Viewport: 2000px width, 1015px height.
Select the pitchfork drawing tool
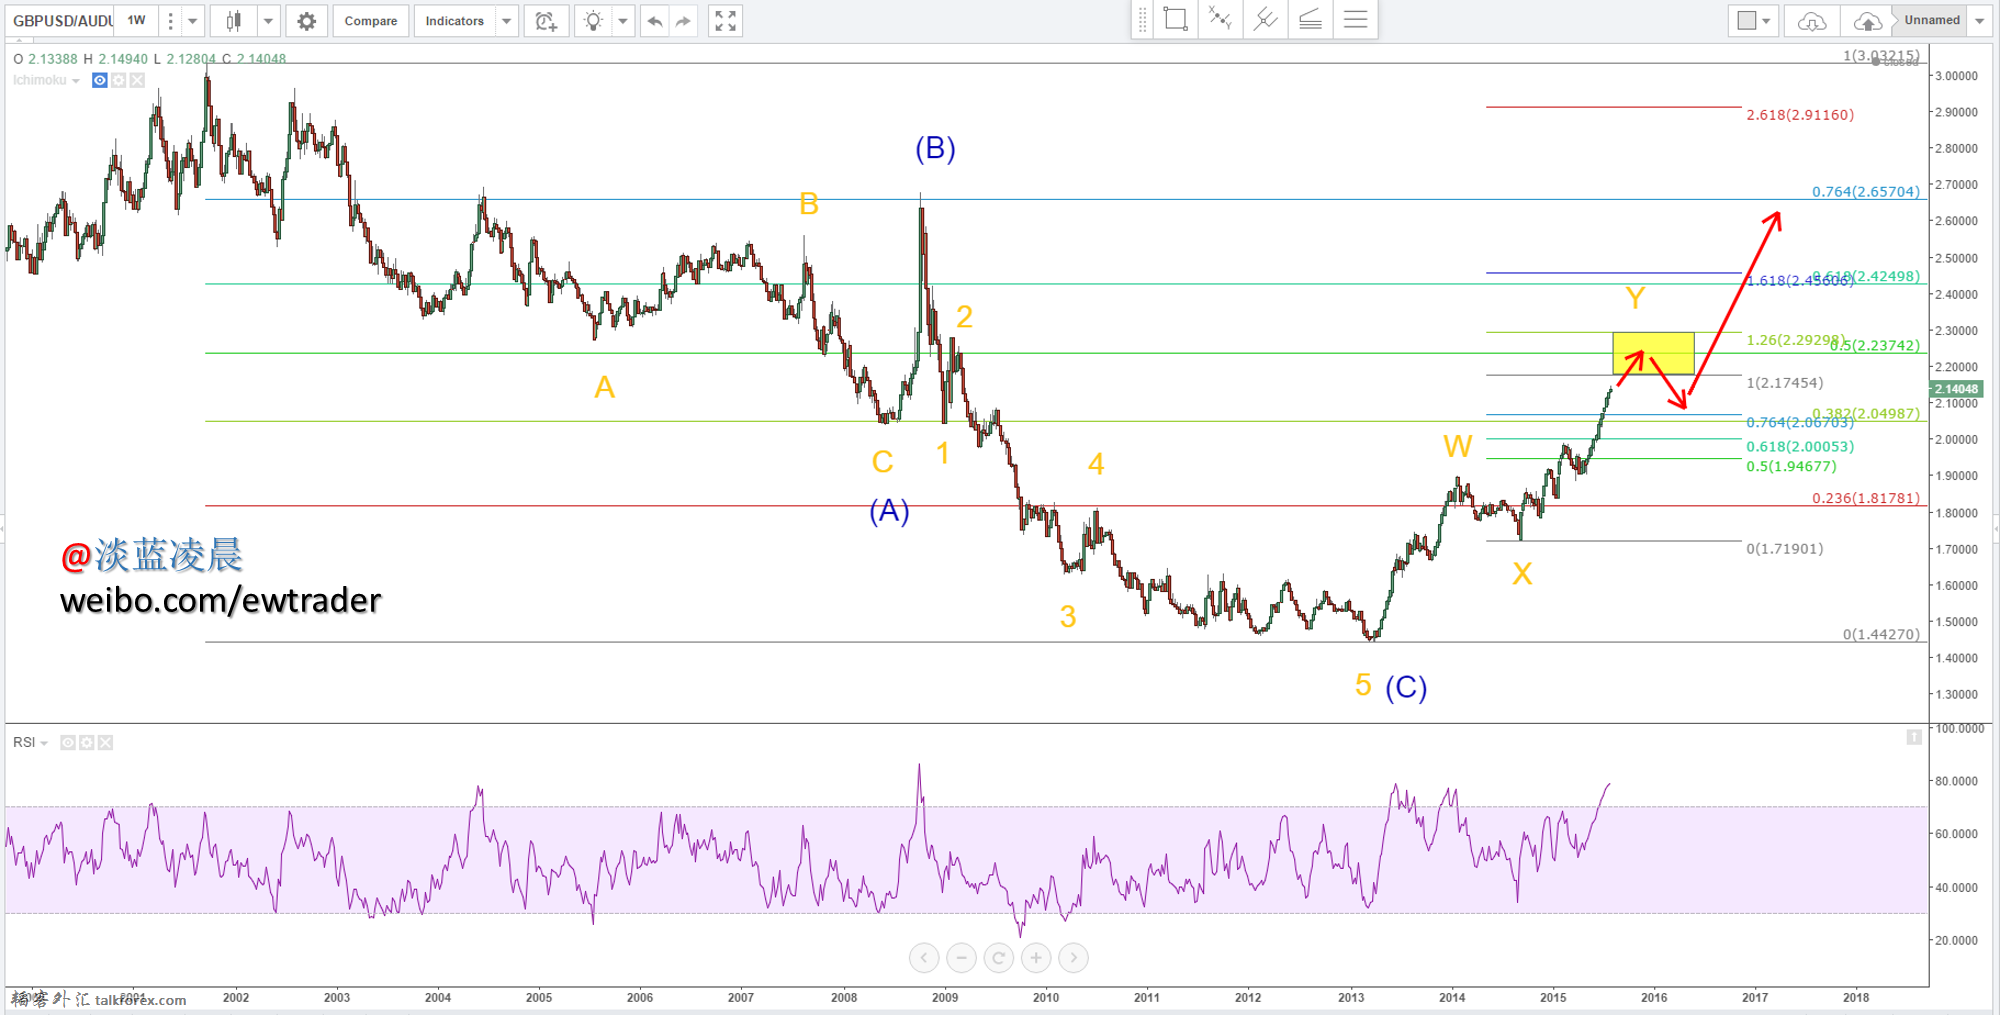1265,19
